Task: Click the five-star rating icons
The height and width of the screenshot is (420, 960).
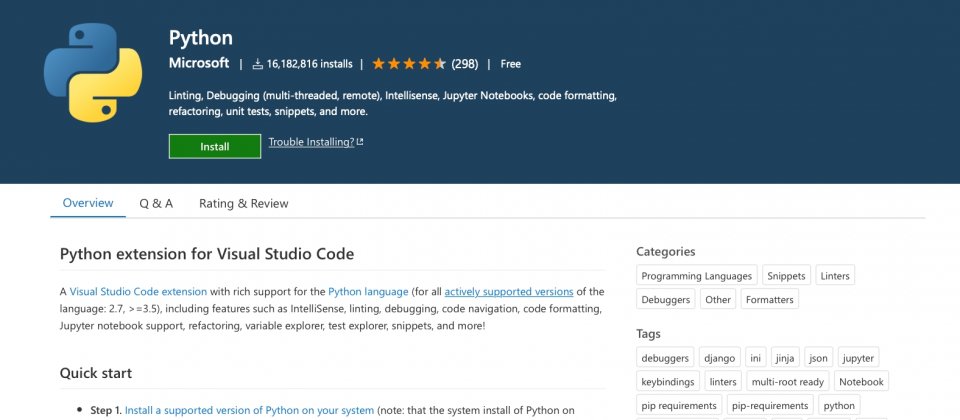Action: 409,64
